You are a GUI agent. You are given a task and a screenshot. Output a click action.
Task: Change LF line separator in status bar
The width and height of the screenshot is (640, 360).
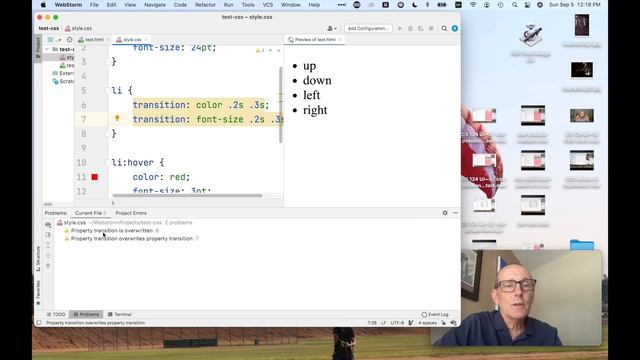384,323
